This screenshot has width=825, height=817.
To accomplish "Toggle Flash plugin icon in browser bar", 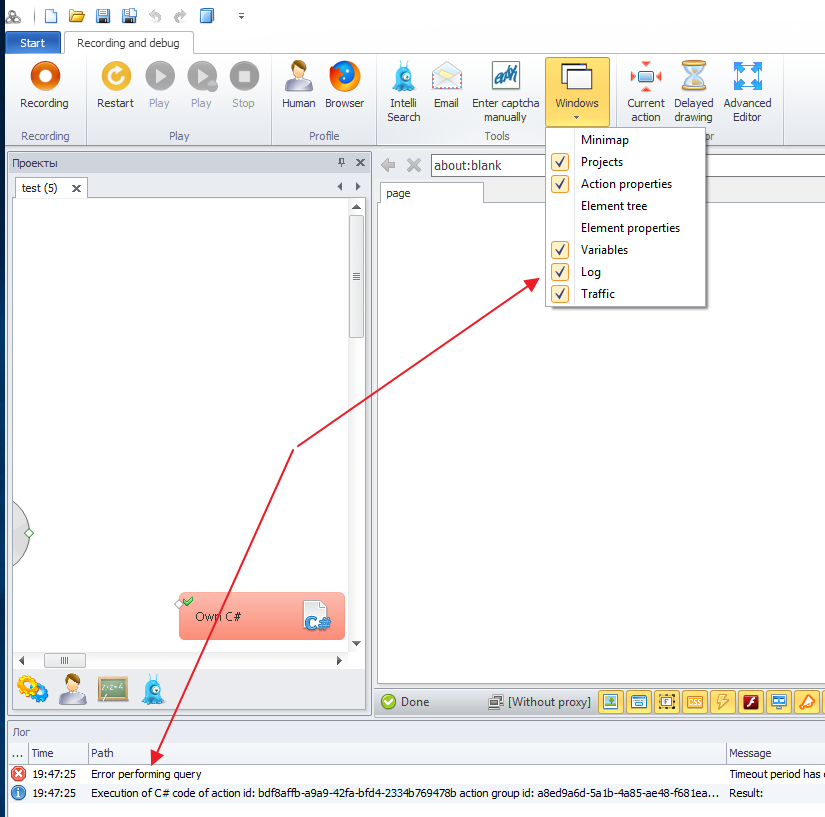I will 751,702.
